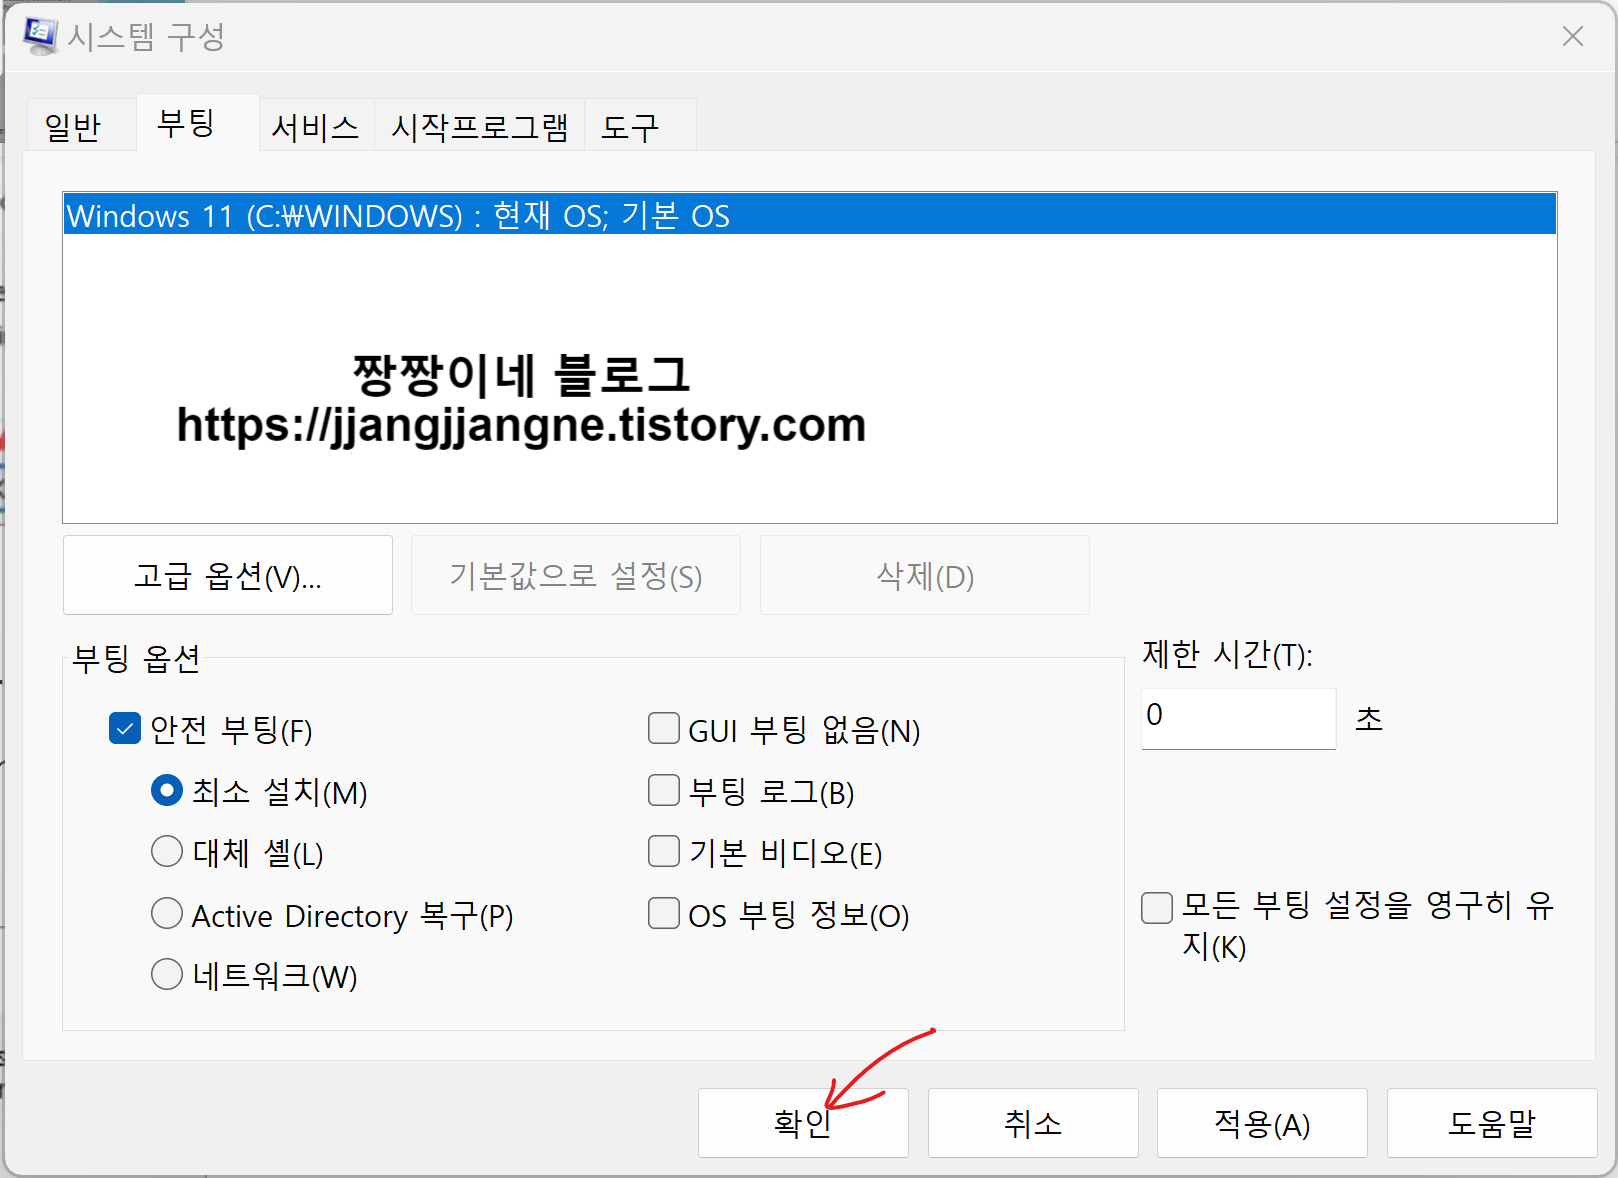This screenshot has height=1178, width=1618.
Task: Choose the 네트워크(W) radio option
Action: pyautogui.click(x=167, y=974)
